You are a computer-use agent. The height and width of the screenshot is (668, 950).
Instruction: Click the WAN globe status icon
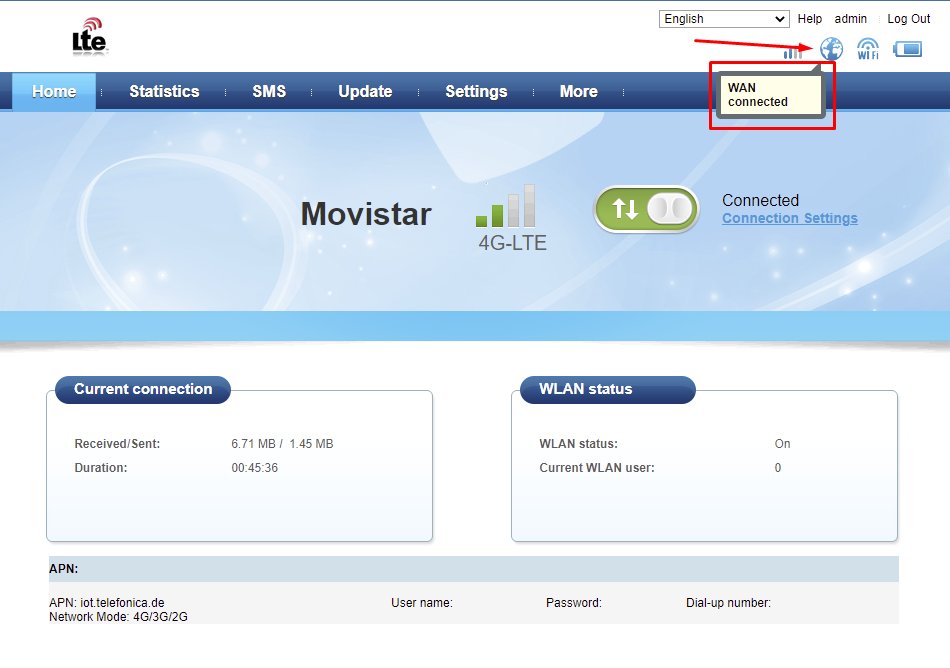(831, 48)
